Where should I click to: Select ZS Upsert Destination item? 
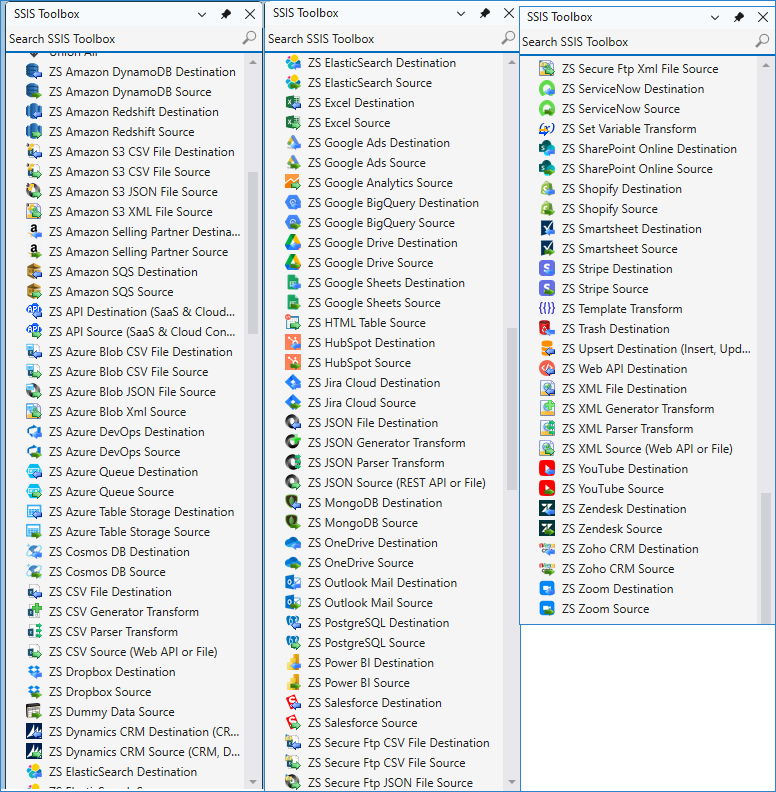pyautogui.click(x=655, y=349)
